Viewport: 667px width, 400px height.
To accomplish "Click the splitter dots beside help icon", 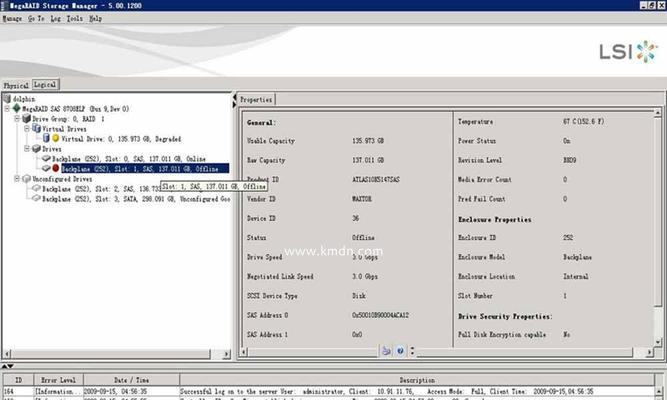I will (x=412, y=351).
